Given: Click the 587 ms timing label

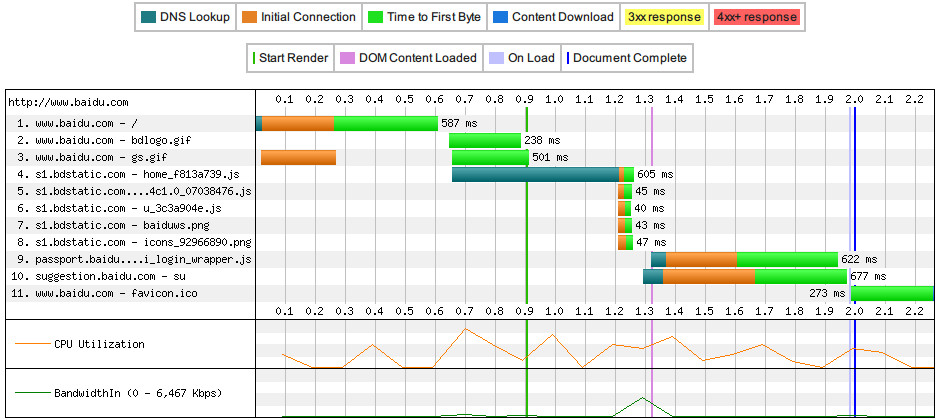Looking at the screenshot, I should [x=459, y=124].
